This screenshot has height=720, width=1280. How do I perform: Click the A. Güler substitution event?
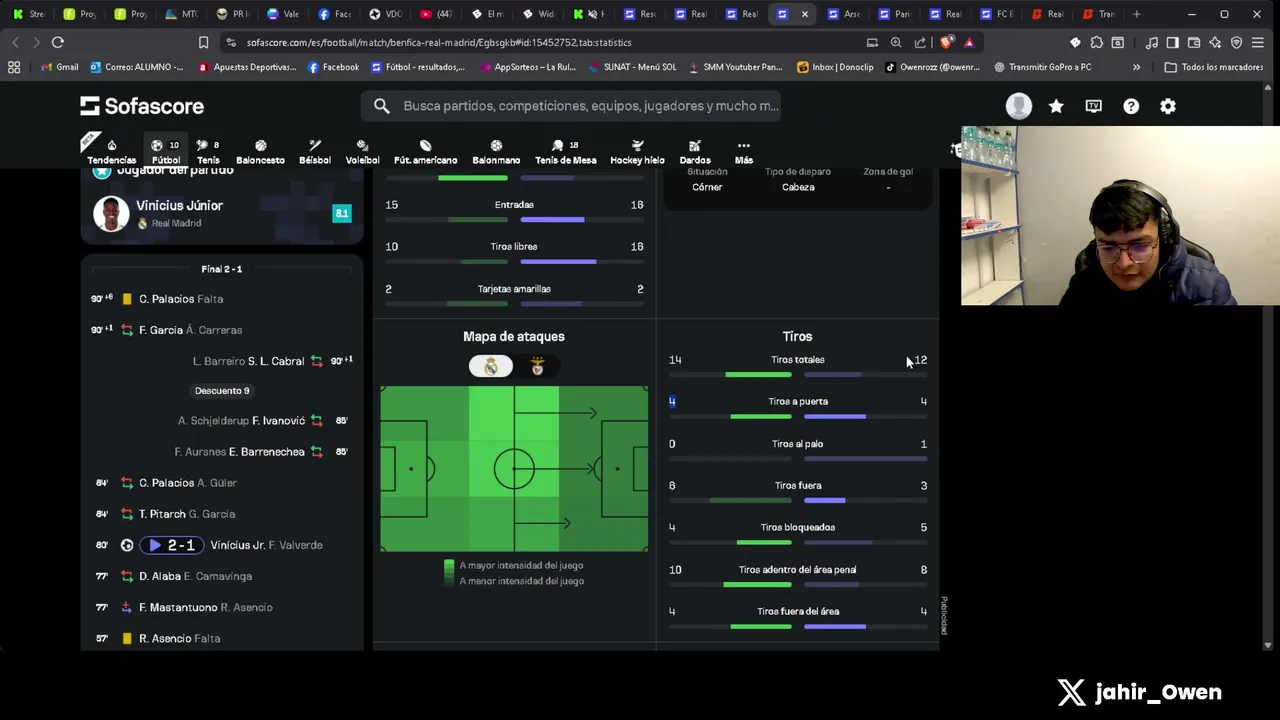[x=222, y=483]
